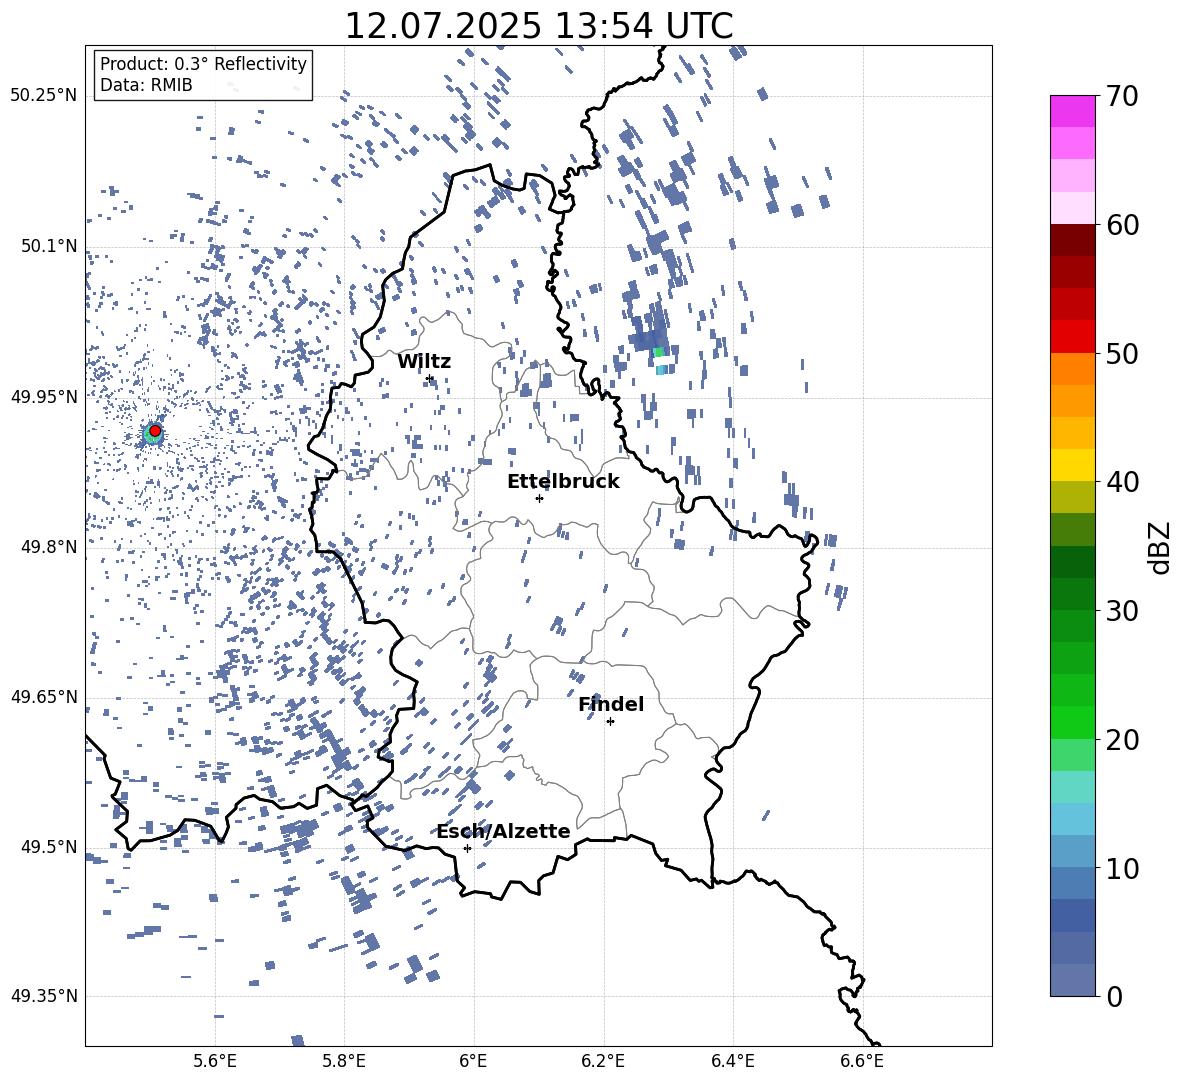
Task: Click the colorbar tick label 30
Action: coord(1122,611)
